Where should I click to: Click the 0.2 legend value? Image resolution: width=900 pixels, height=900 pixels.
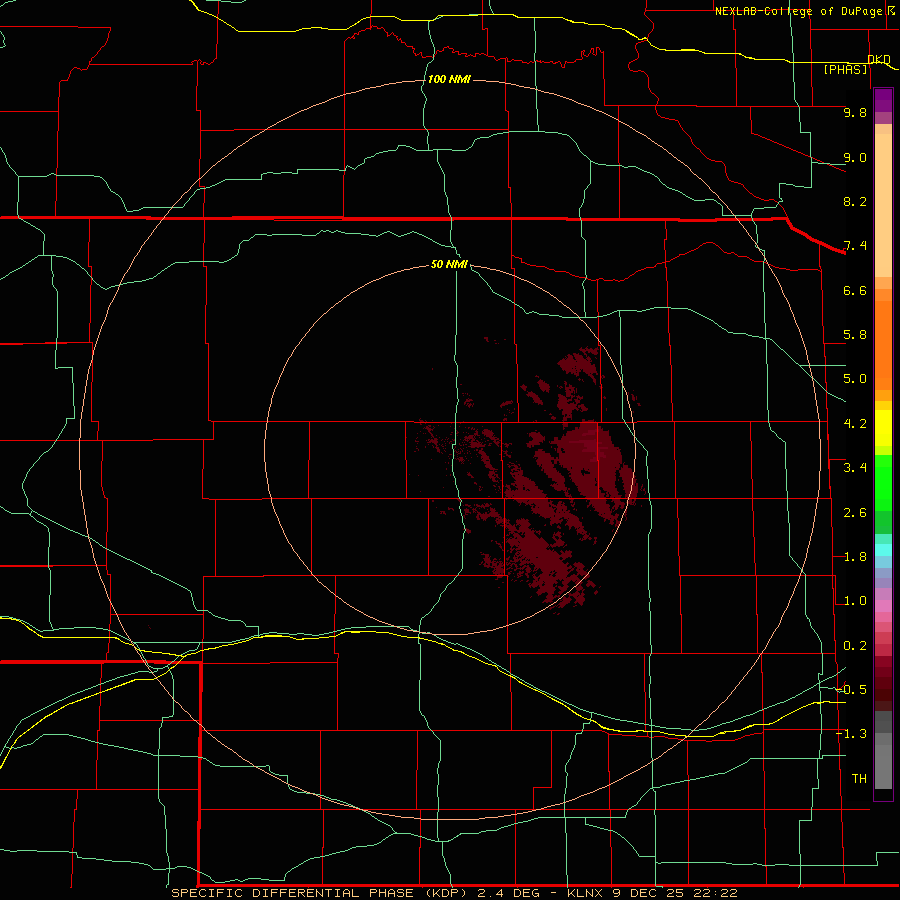tap(855, 646)
